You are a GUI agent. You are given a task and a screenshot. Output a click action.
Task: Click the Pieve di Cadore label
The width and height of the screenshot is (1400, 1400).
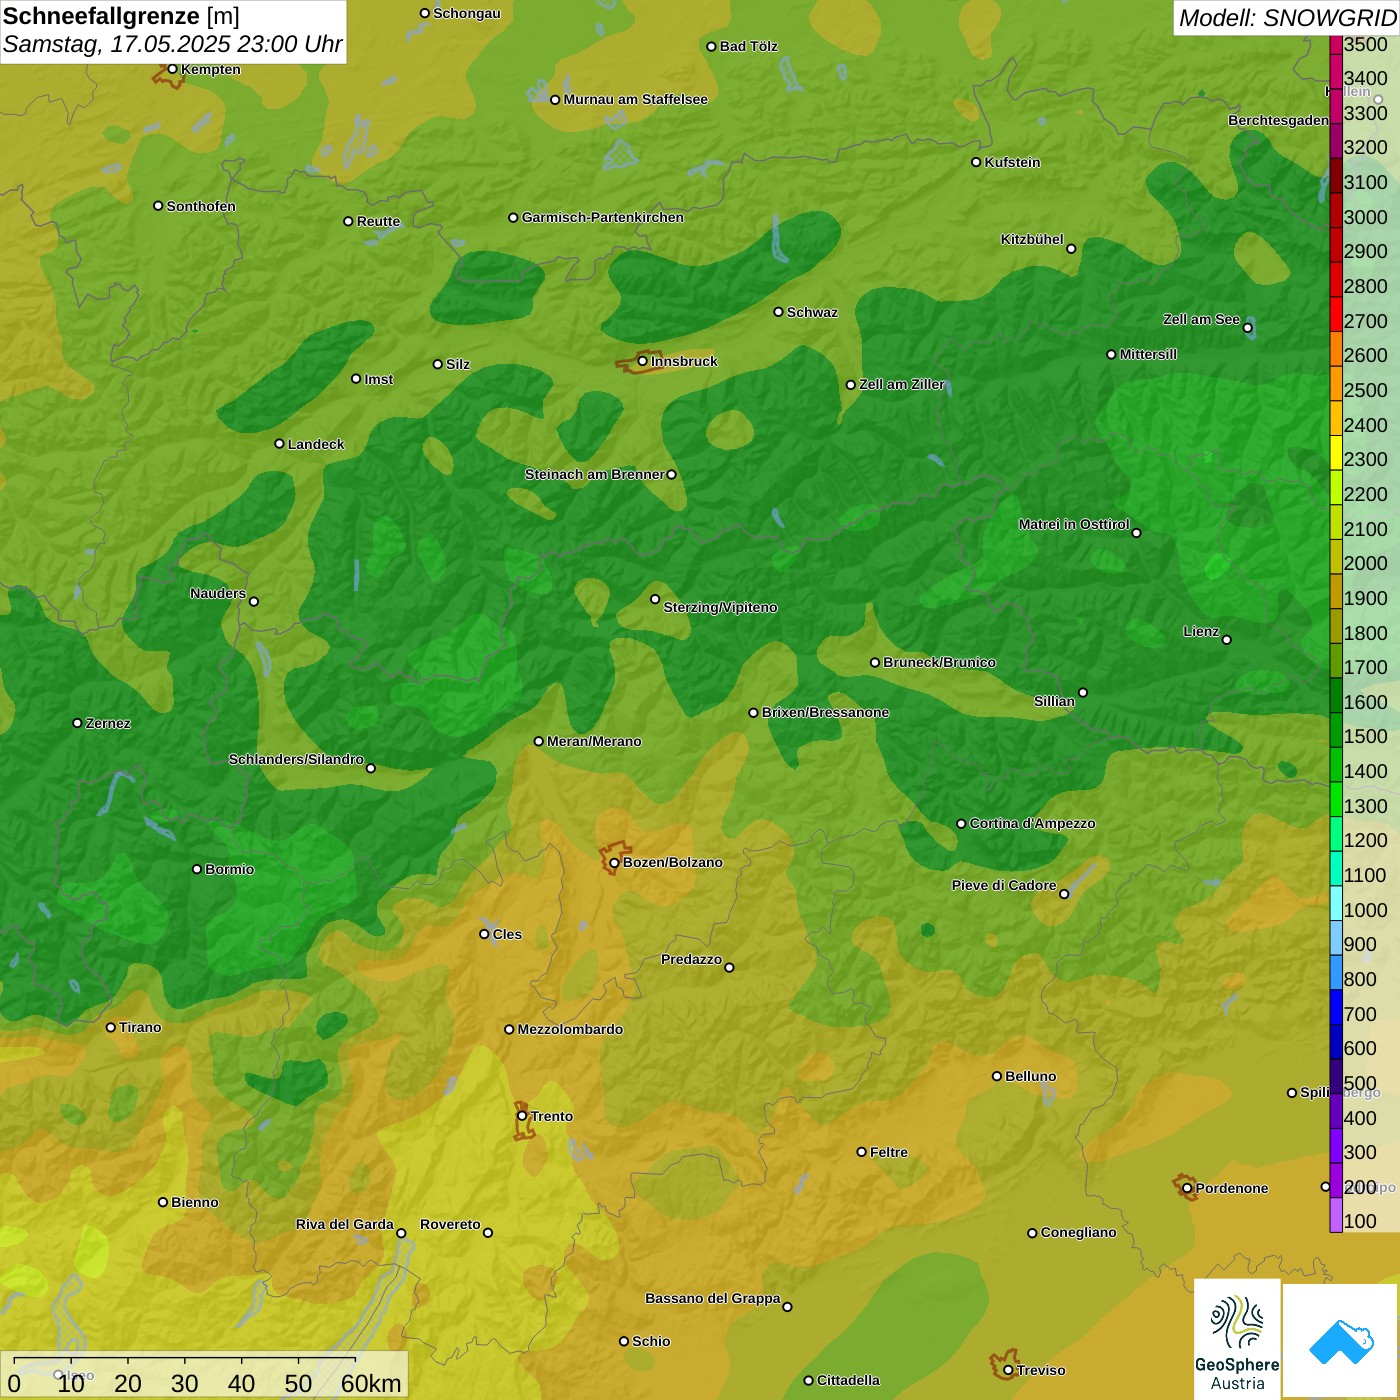tap(1004, 885)
